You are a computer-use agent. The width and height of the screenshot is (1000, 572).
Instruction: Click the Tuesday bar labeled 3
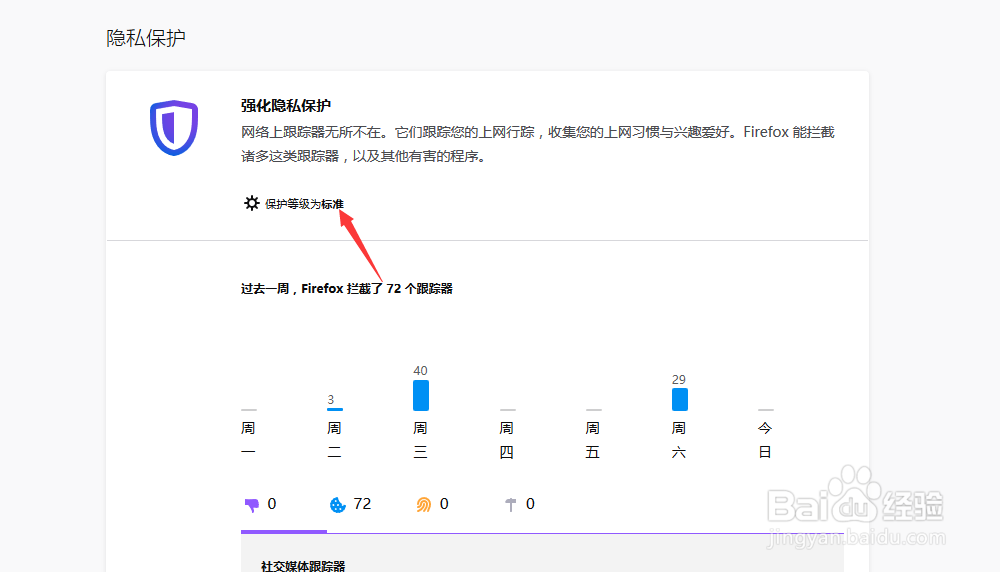[x=335, y=409]
